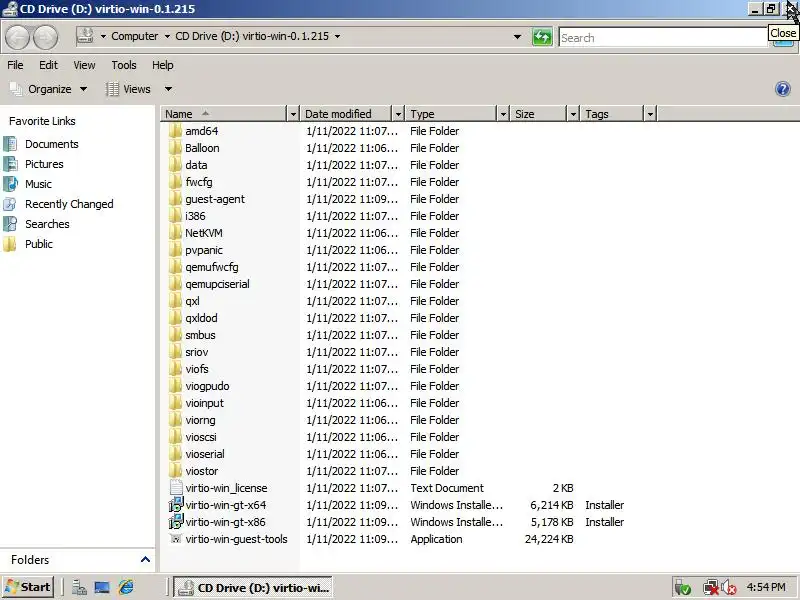800x600 pixels.
Task: Click the network disconnected tray icon
Action: coord(710,588)
